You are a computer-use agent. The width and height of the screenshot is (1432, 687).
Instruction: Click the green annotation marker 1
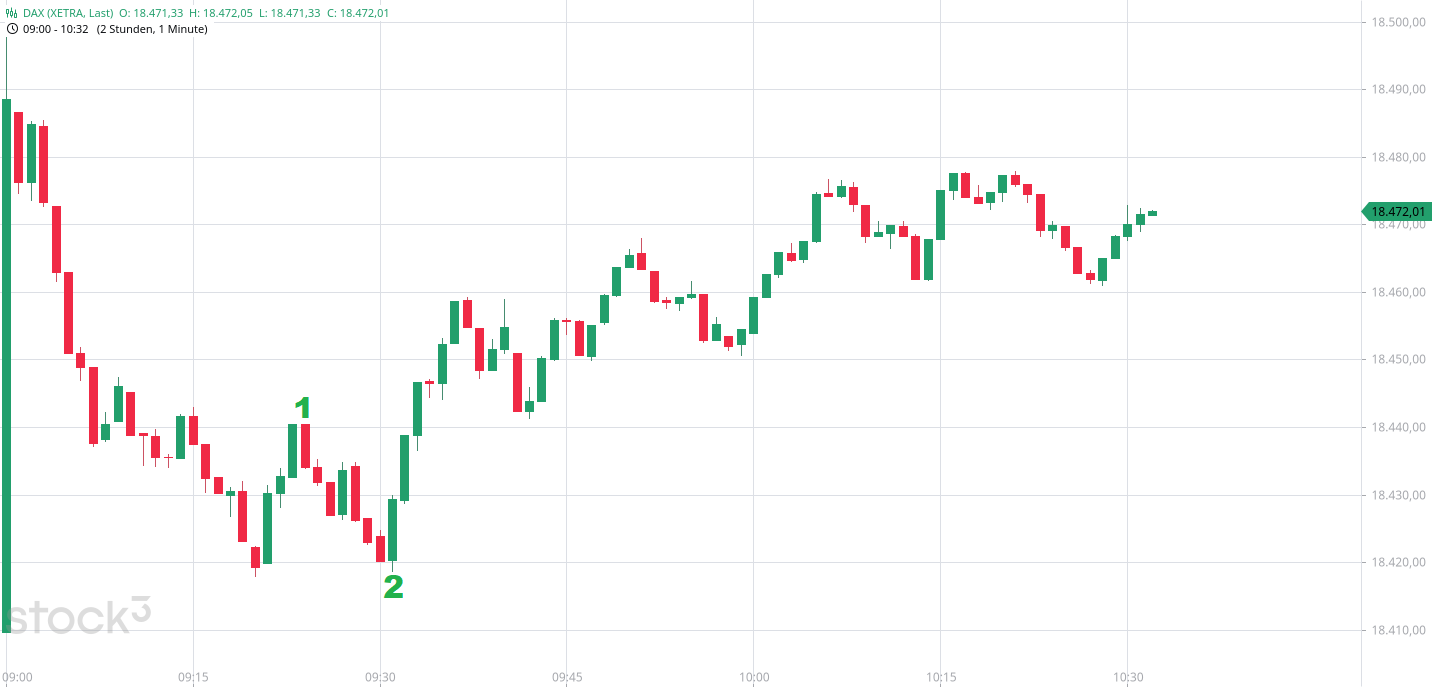pyautogui.click(x=302, y=408)
